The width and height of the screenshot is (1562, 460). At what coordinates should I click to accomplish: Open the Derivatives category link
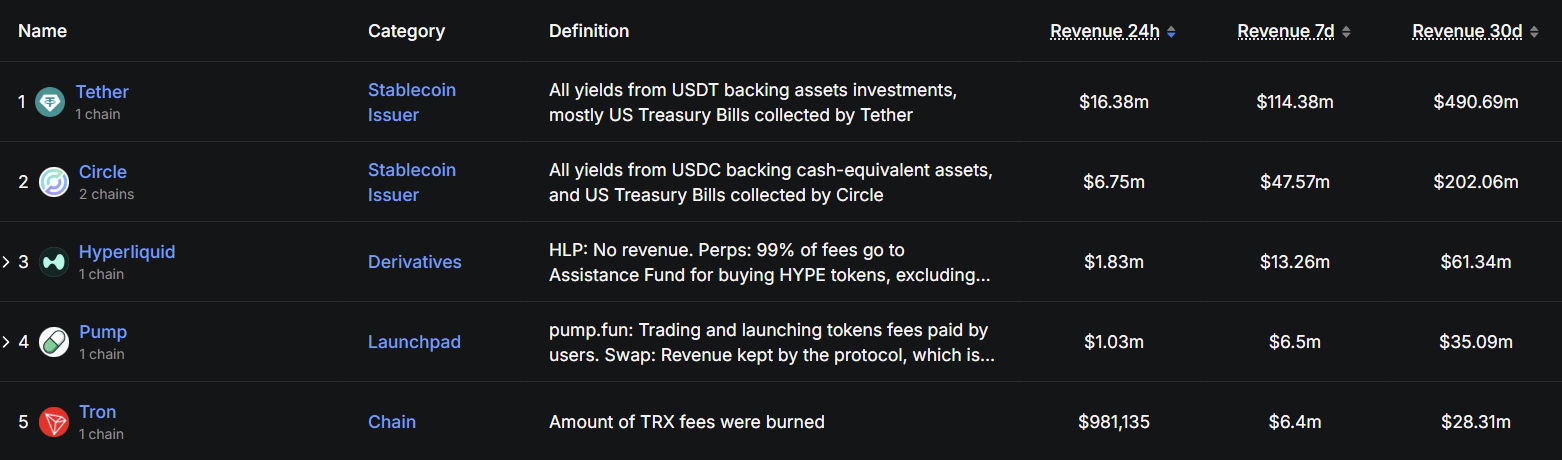(414, 262)
